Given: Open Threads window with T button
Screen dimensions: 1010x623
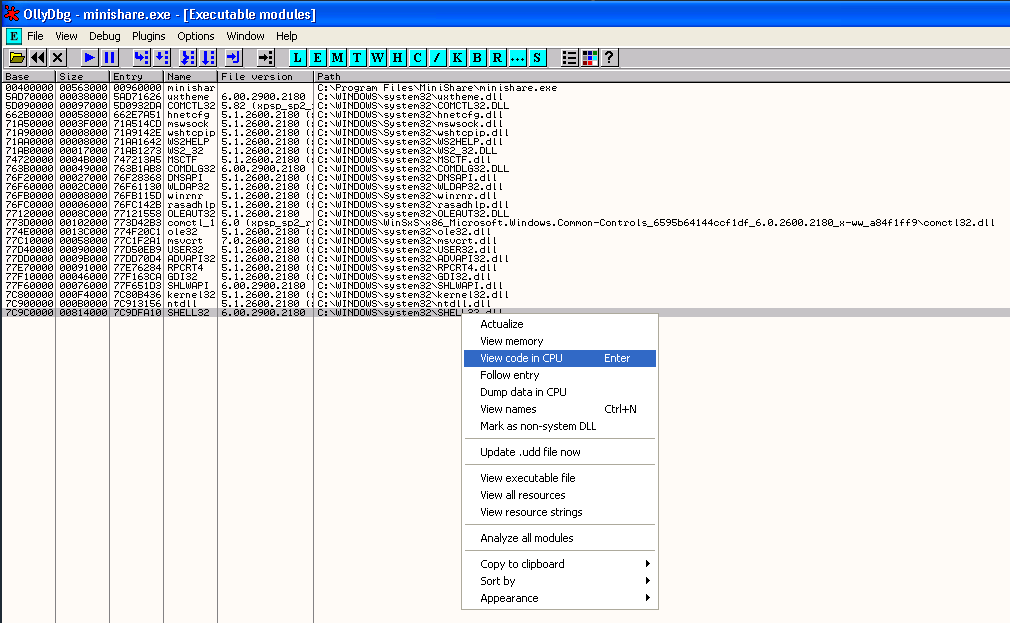Looking at the screenshot, I should coord(357,58).
